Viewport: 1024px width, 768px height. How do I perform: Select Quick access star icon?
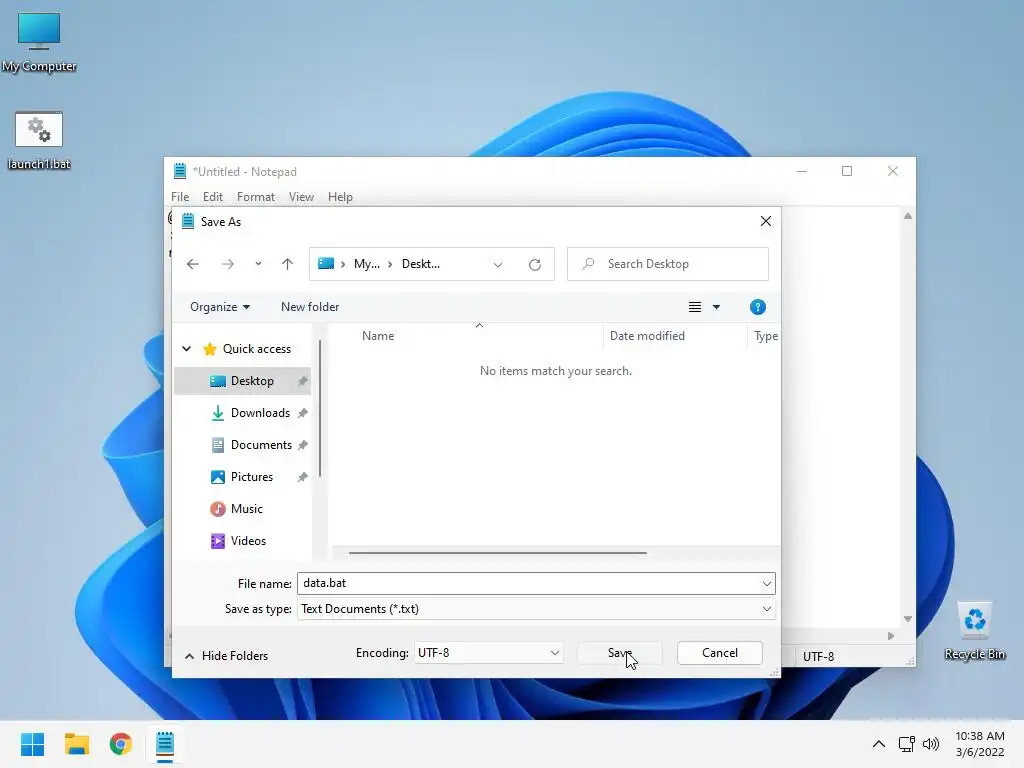coord(210,349)
